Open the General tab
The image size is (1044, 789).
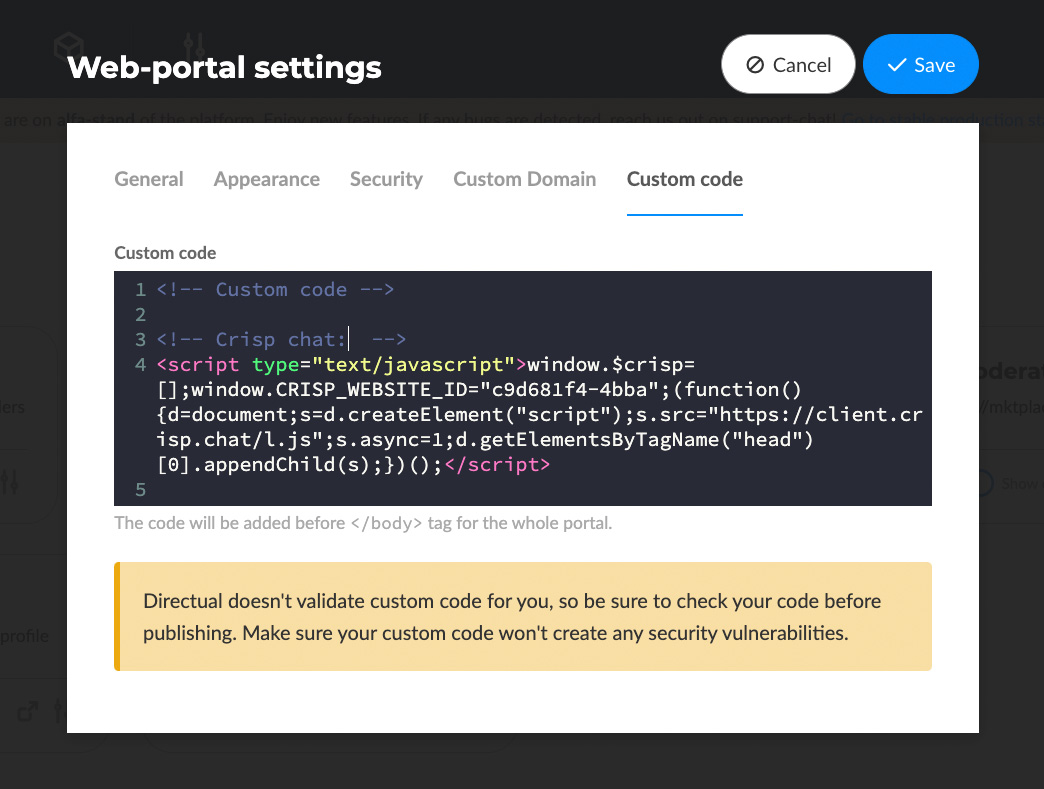149,180
